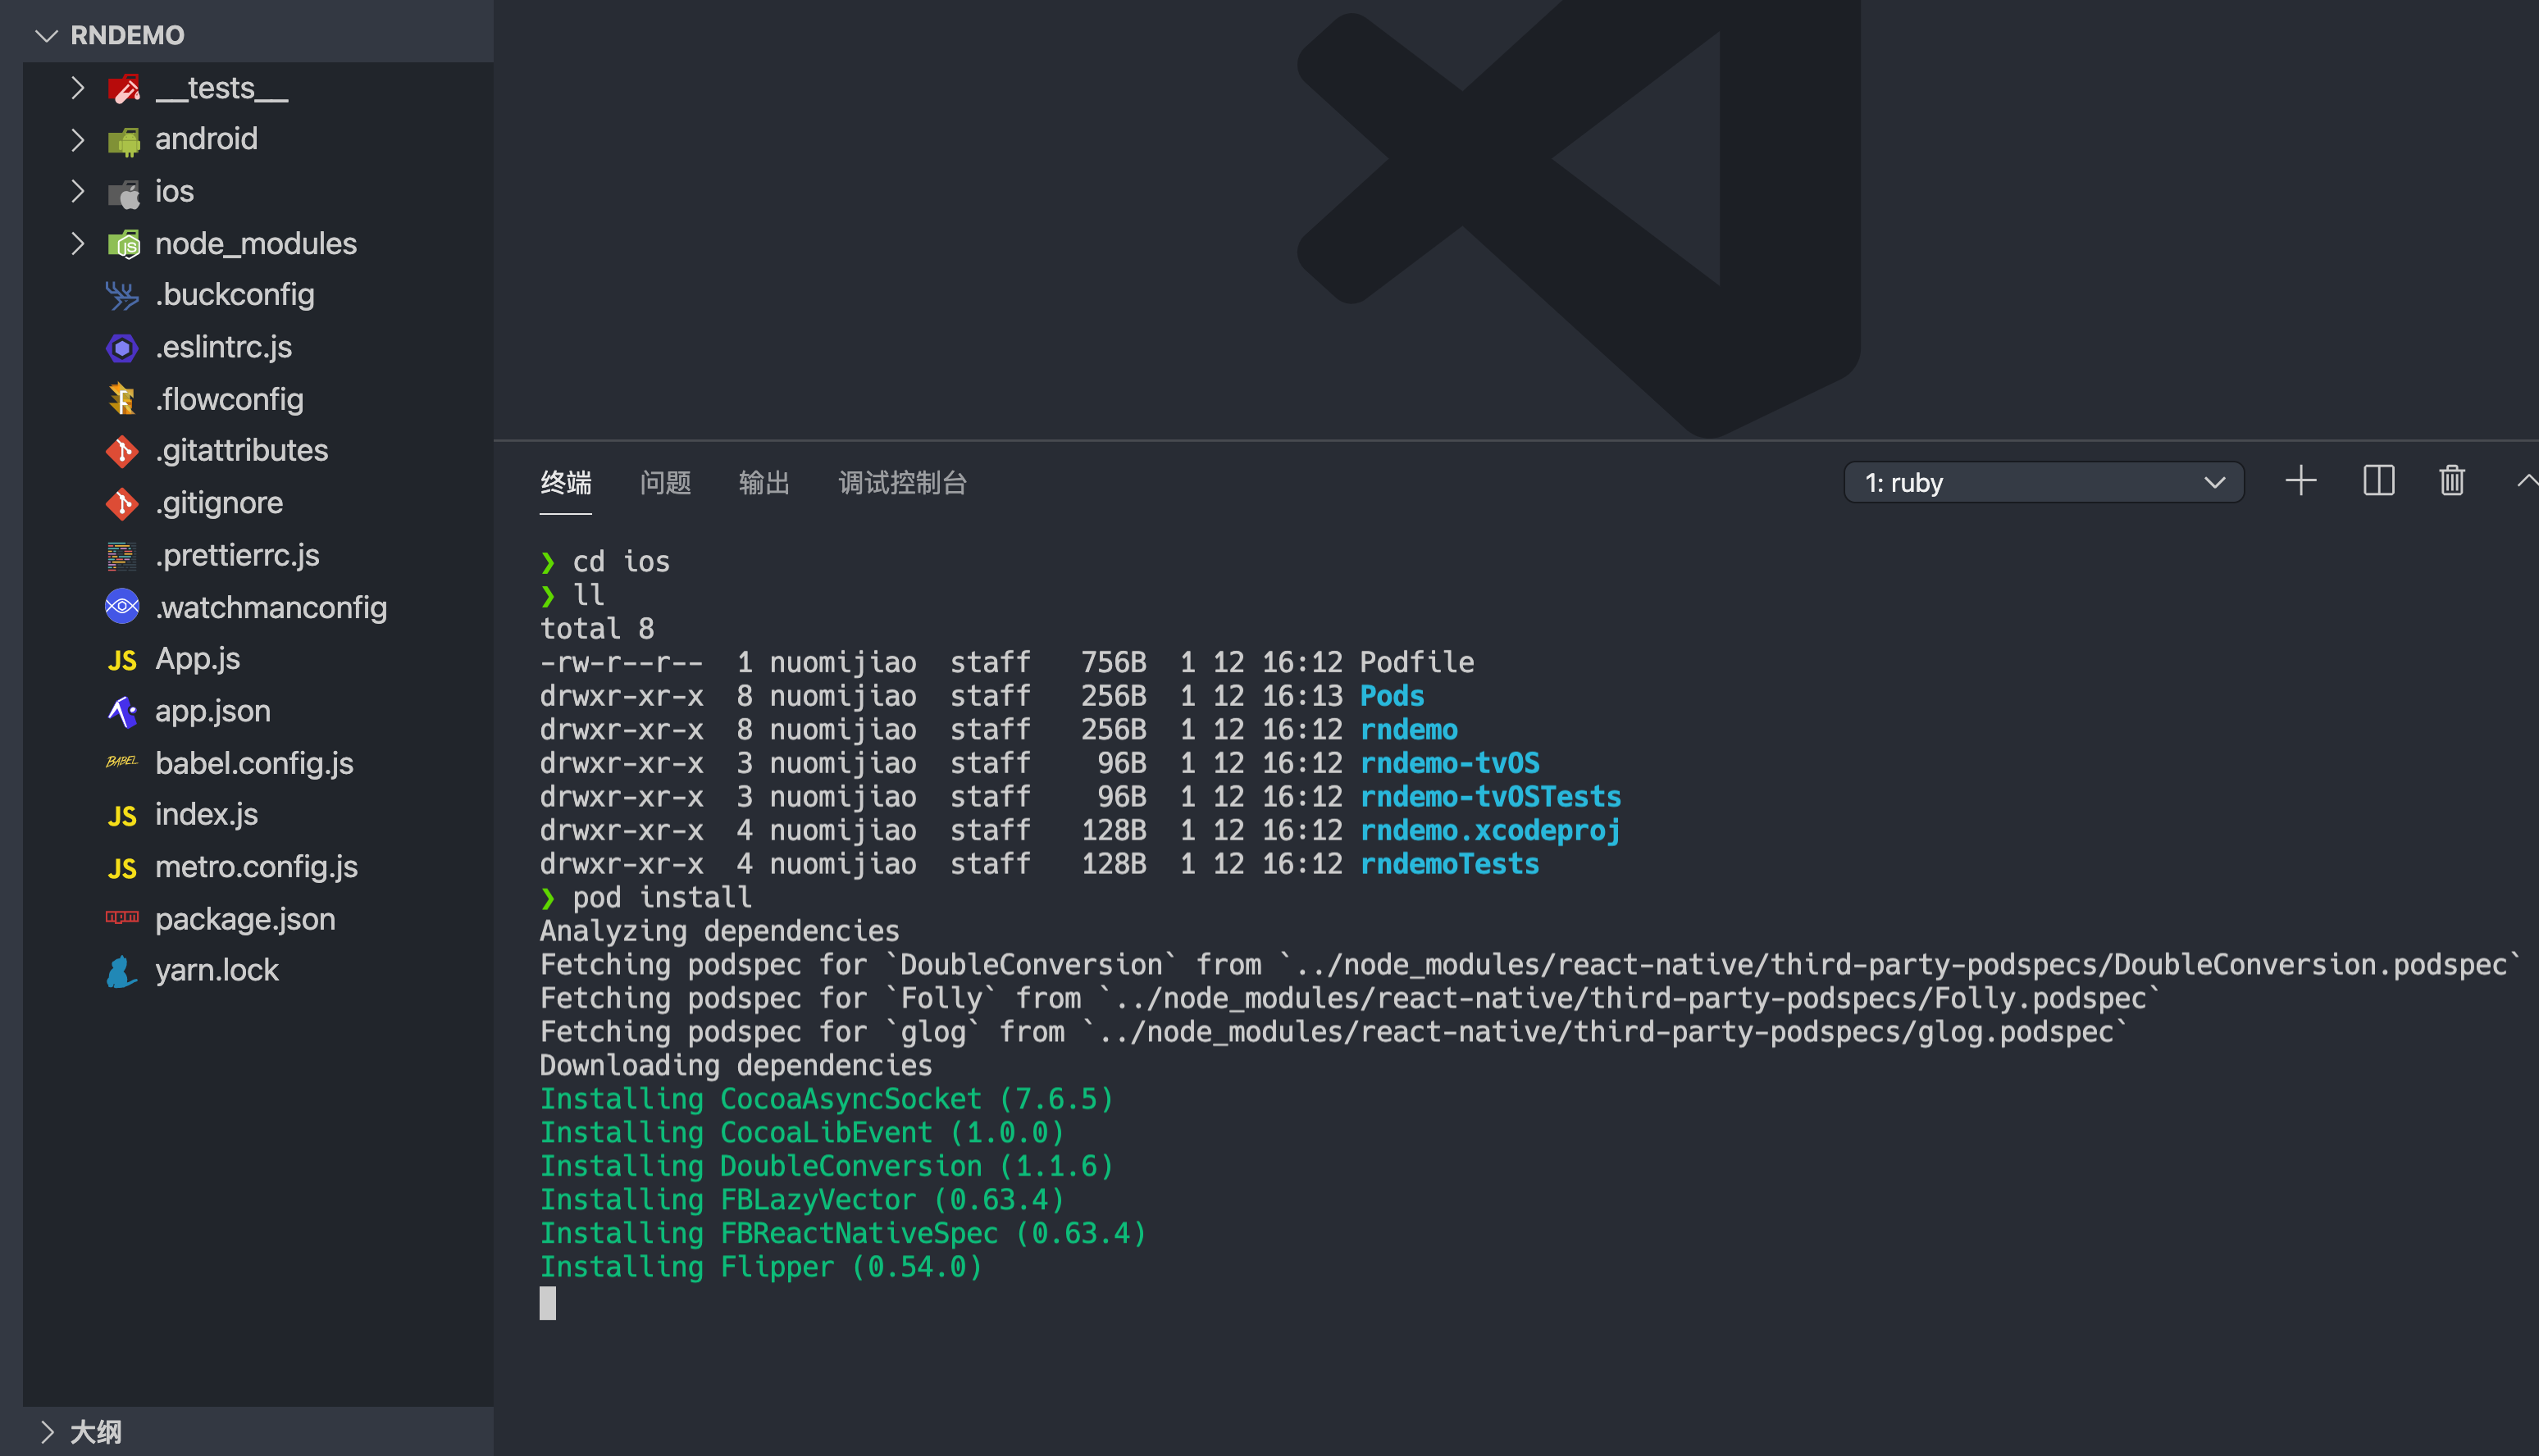The image size is (2539, 1456).
Task: Click 'rndemo-tvOSTests' in terminal listing
Action: [x=1490, y=797]
